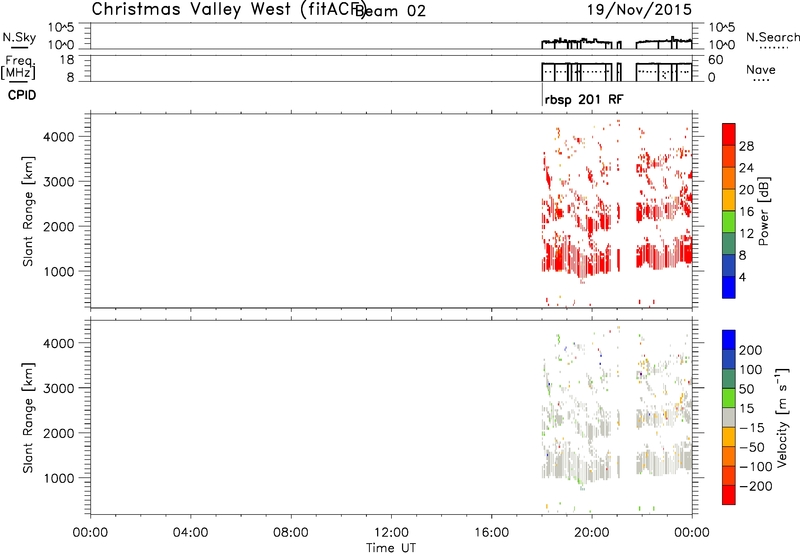Click the '-15' tick on the velocity colorbar
800x554 pixels.
(752, 428)
